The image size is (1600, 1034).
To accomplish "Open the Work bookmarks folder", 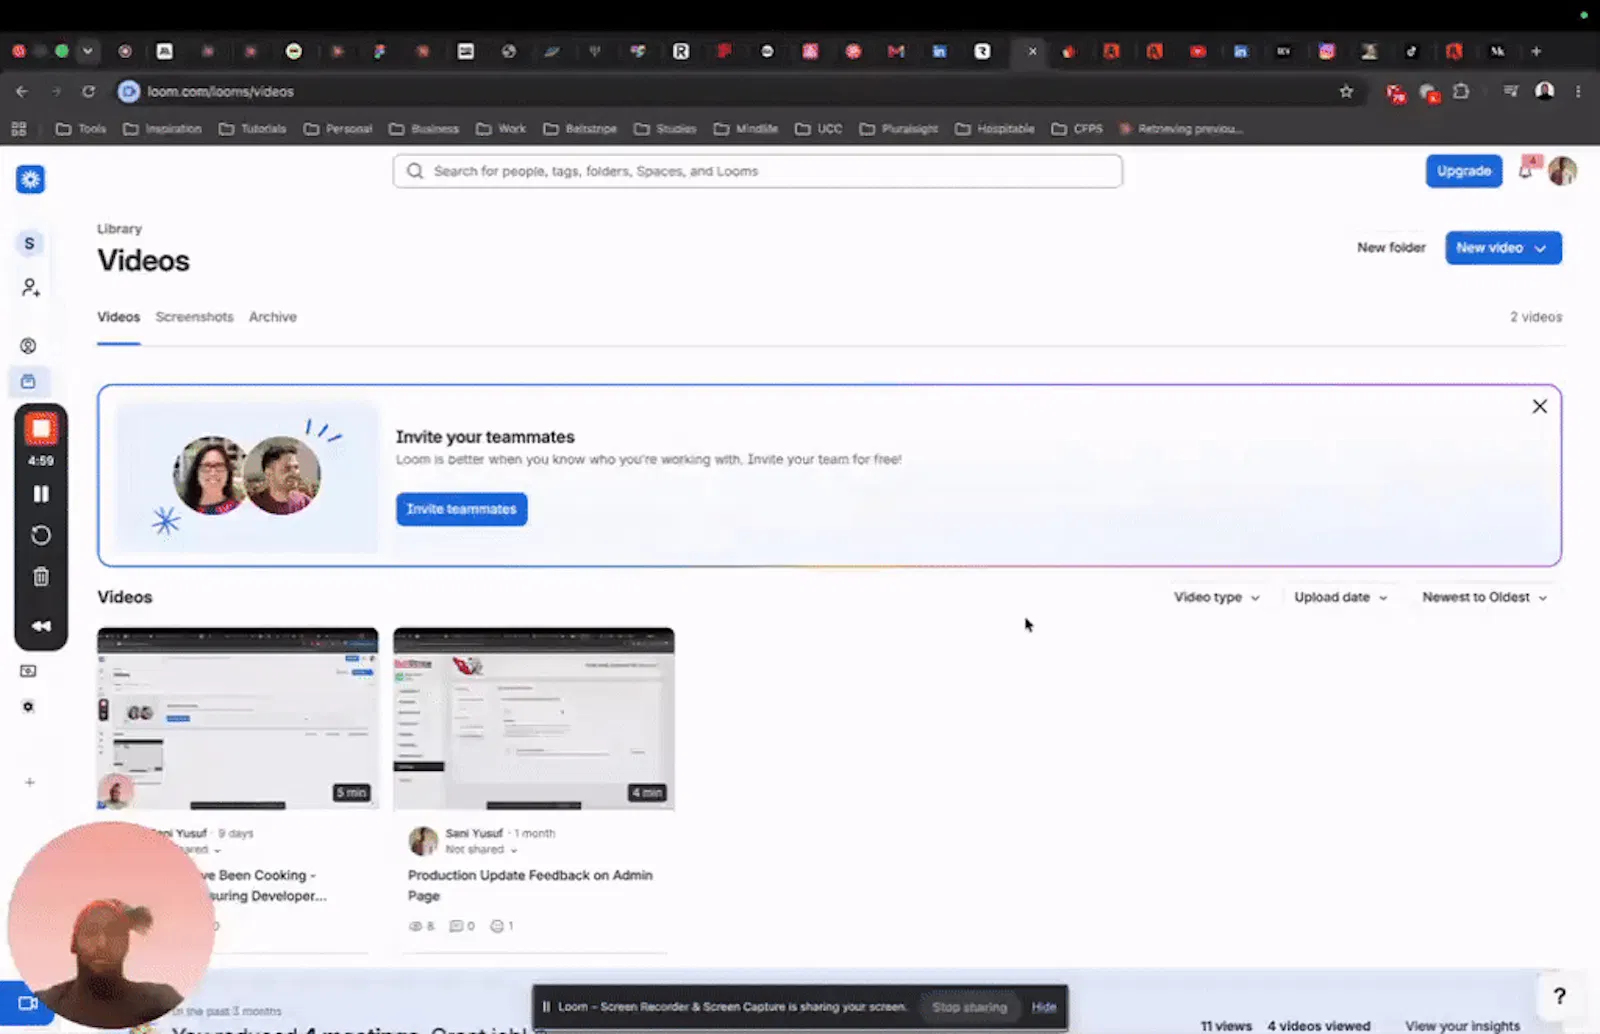I will 501,129.
